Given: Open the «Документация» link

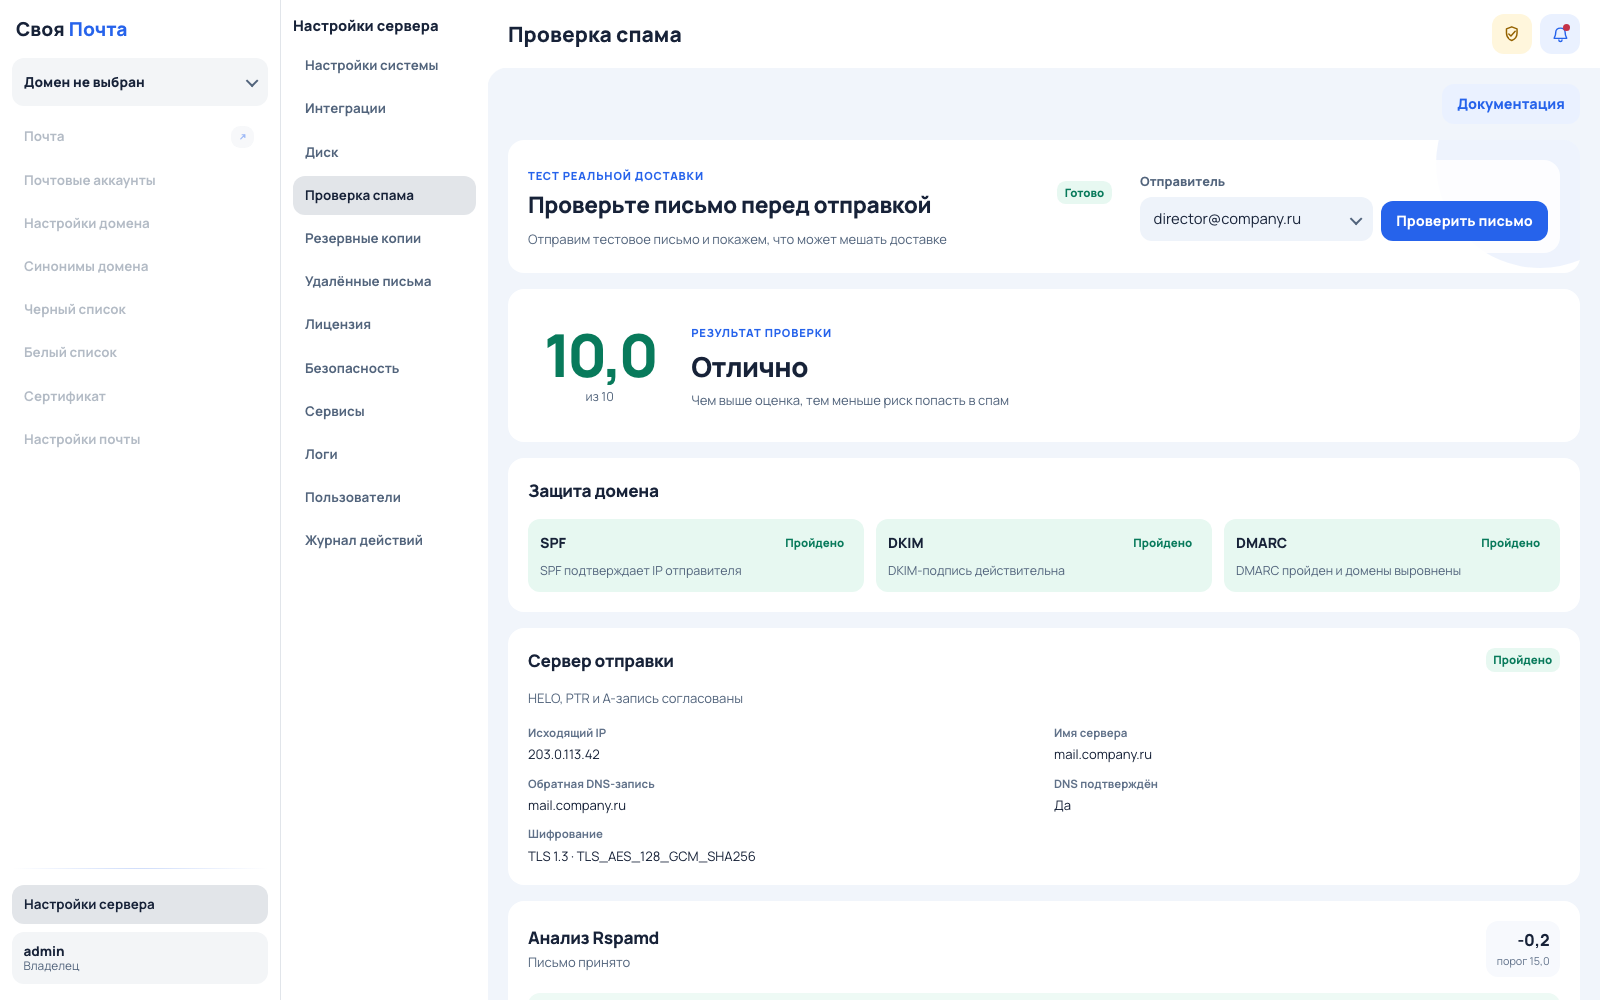Looking at the screenshot, I should pos(1510,104).
